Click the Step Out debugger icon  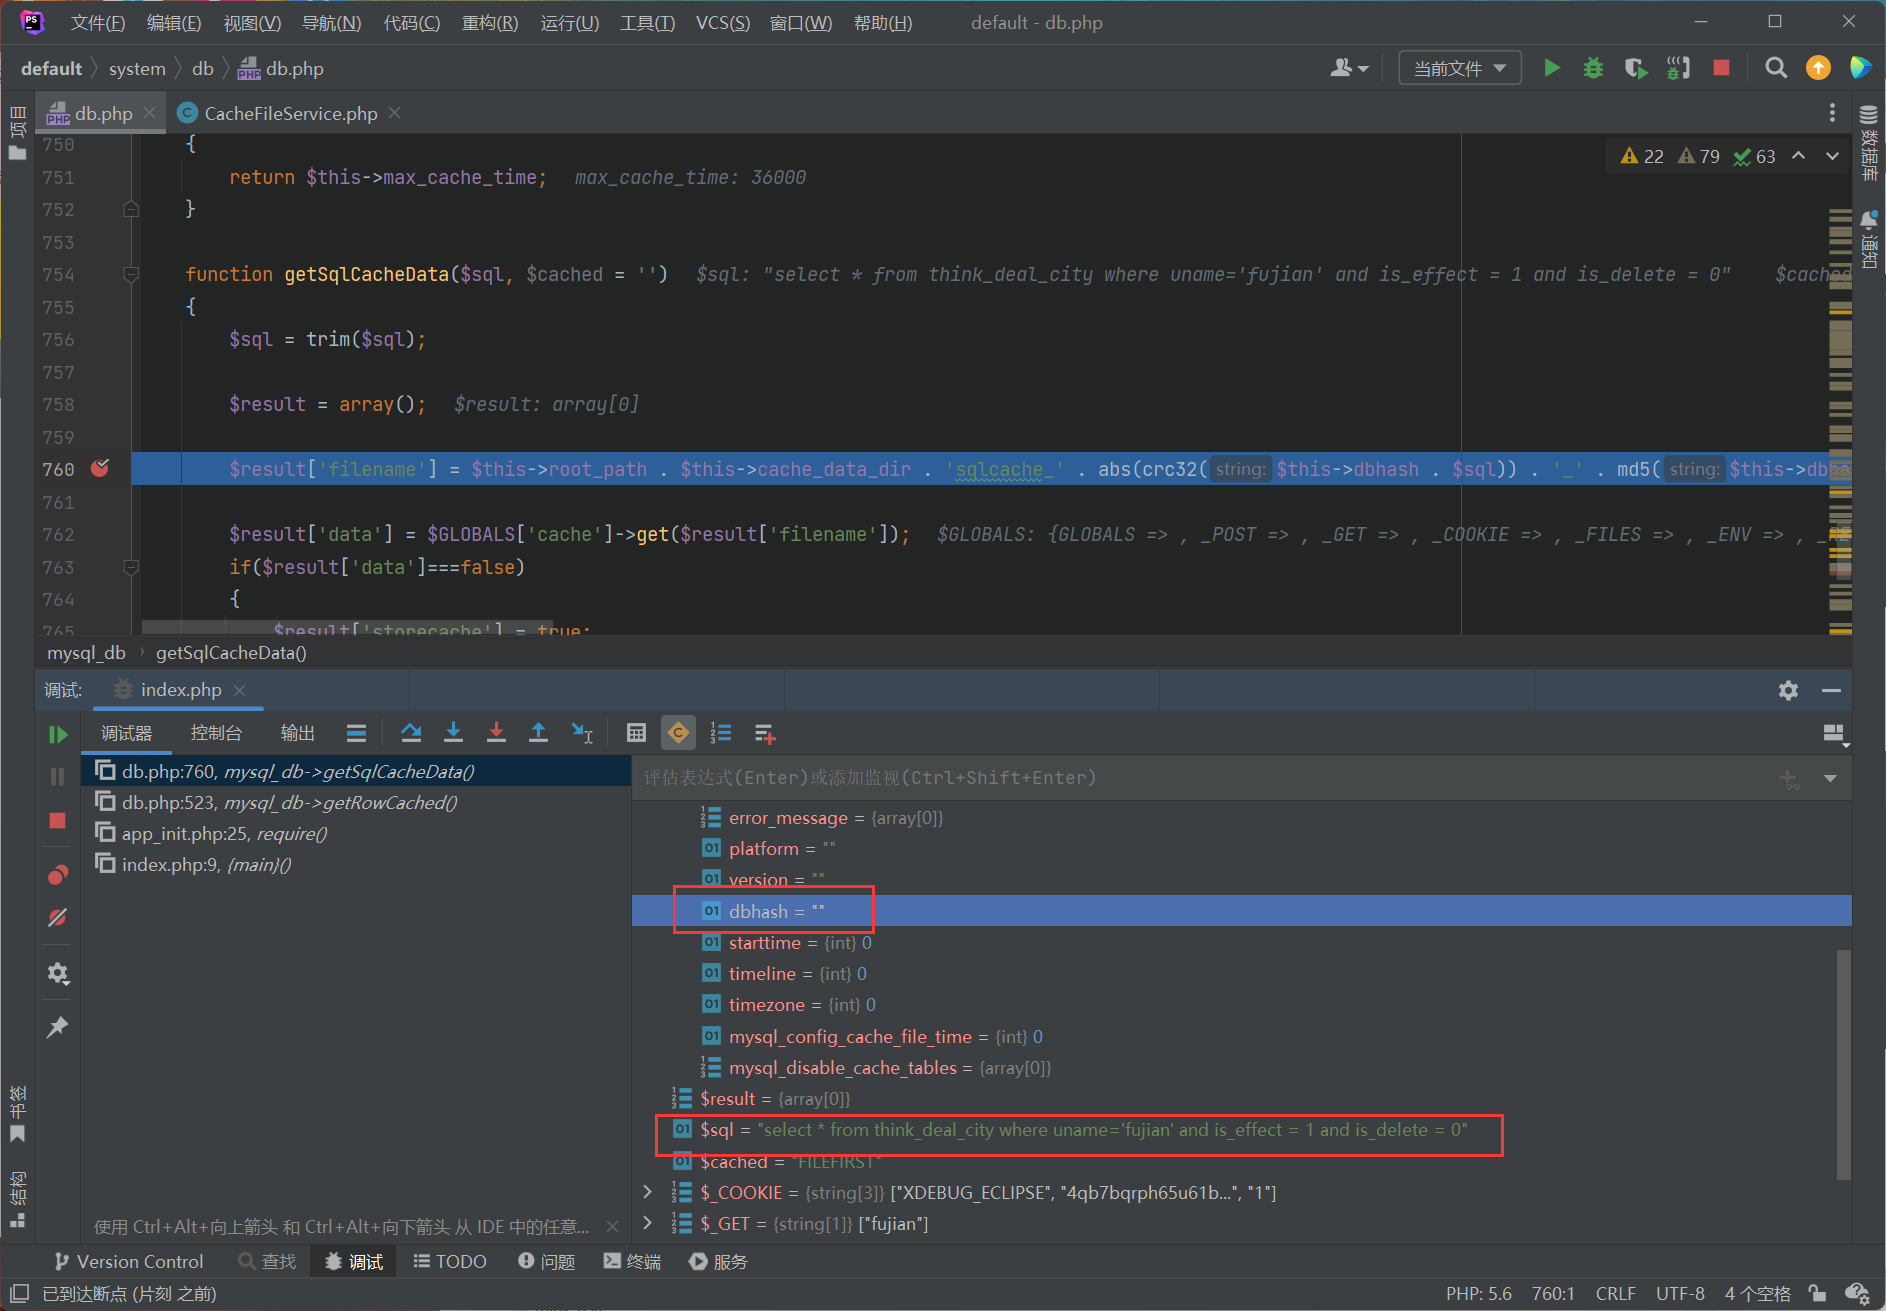538,733
